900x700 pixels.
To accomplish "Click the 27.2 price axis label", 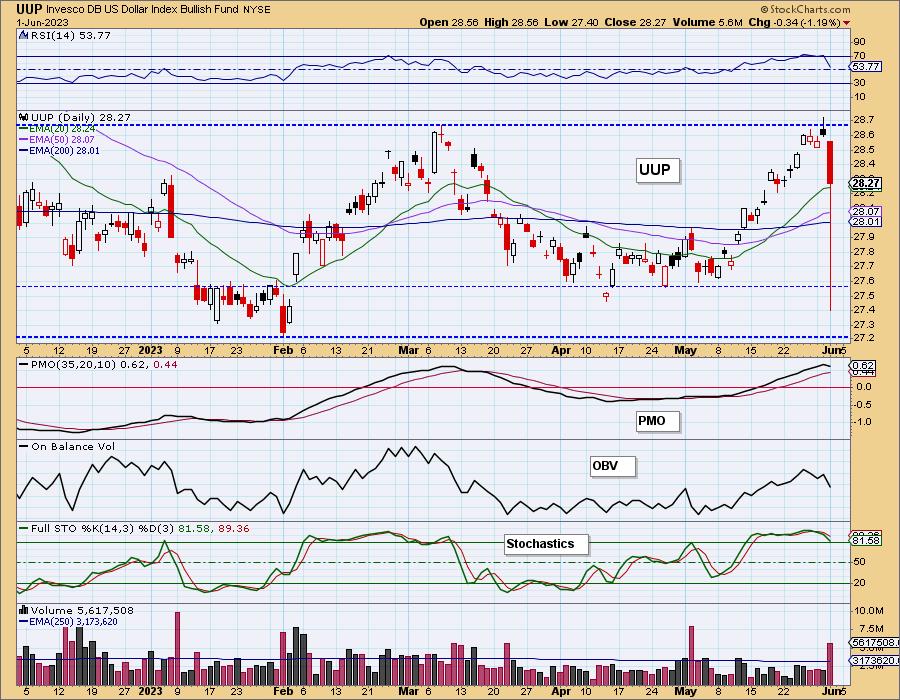I will (x=866, y=337).
